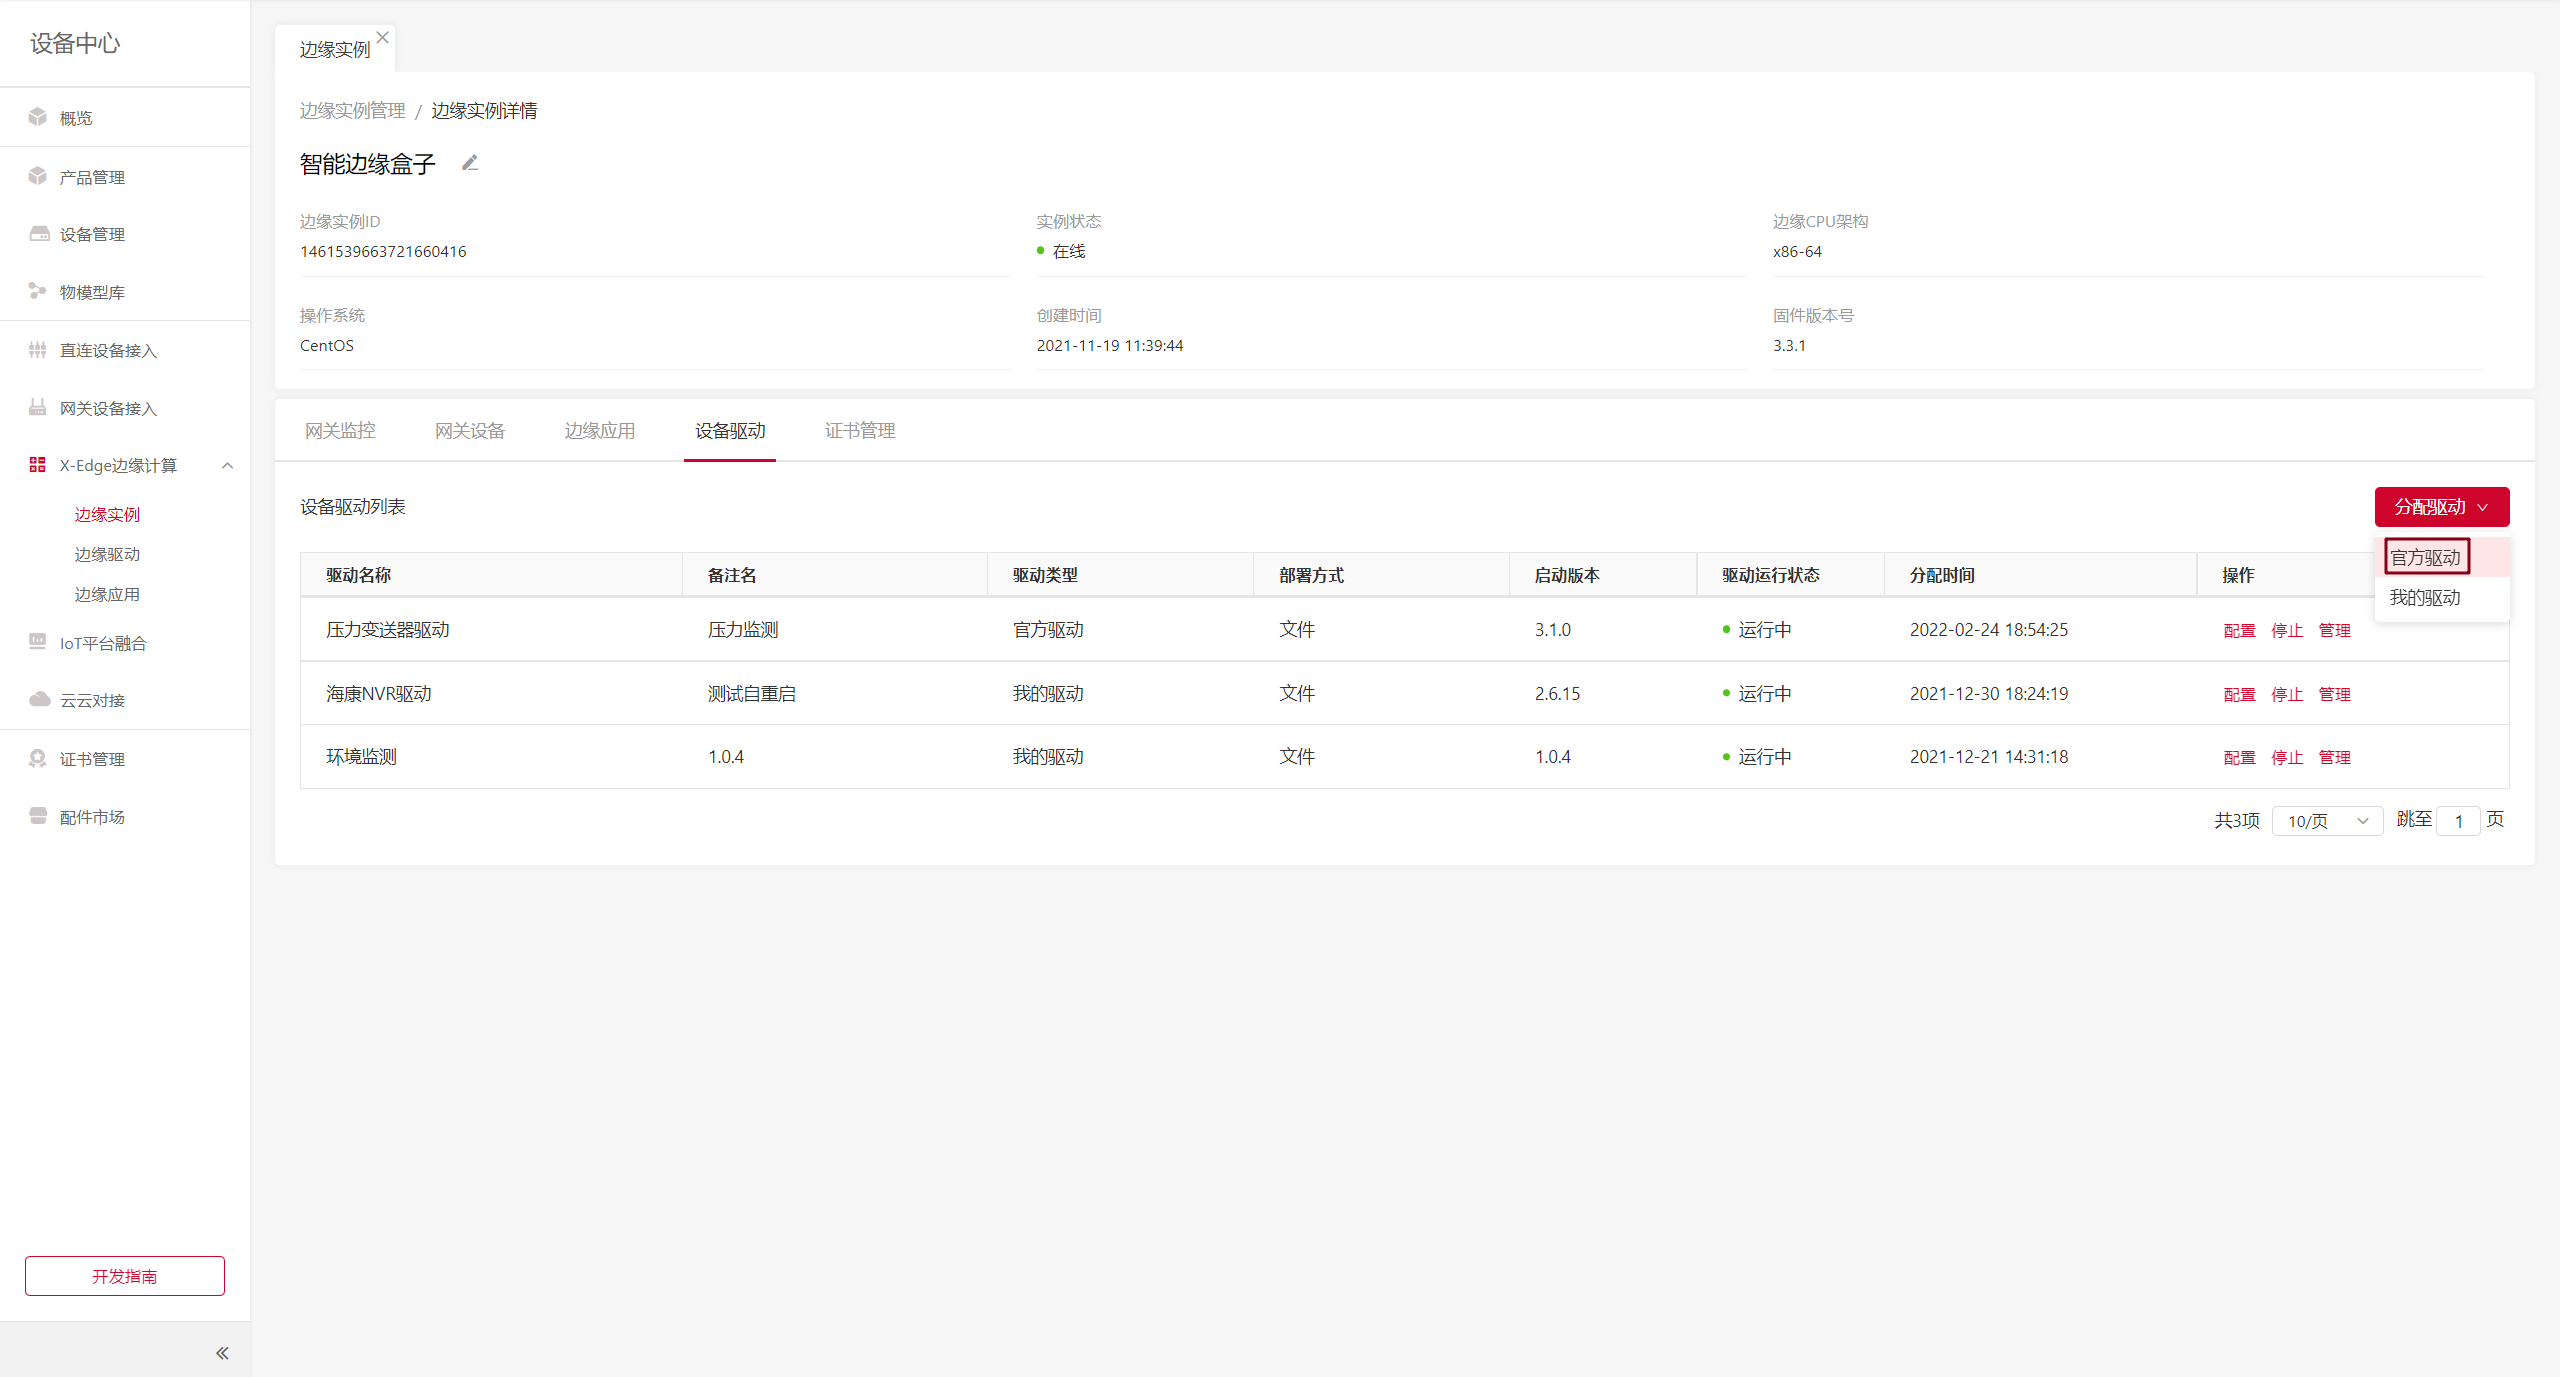Viewport: 2560px width, 1377px height.
Task: Click the edit pencil icon beside 智能边缘盒子
Action: pyautogui.click(x=470, y=163)
